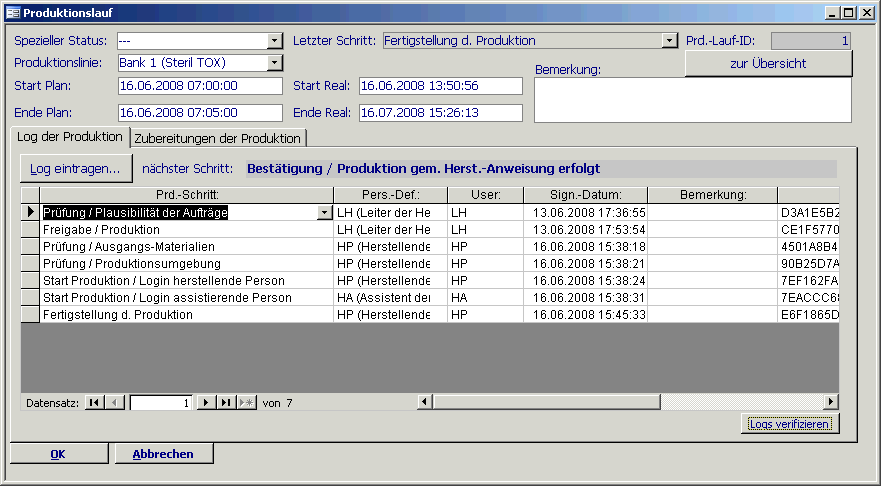Click the Log eintragen button

click(x=75, y=169)
